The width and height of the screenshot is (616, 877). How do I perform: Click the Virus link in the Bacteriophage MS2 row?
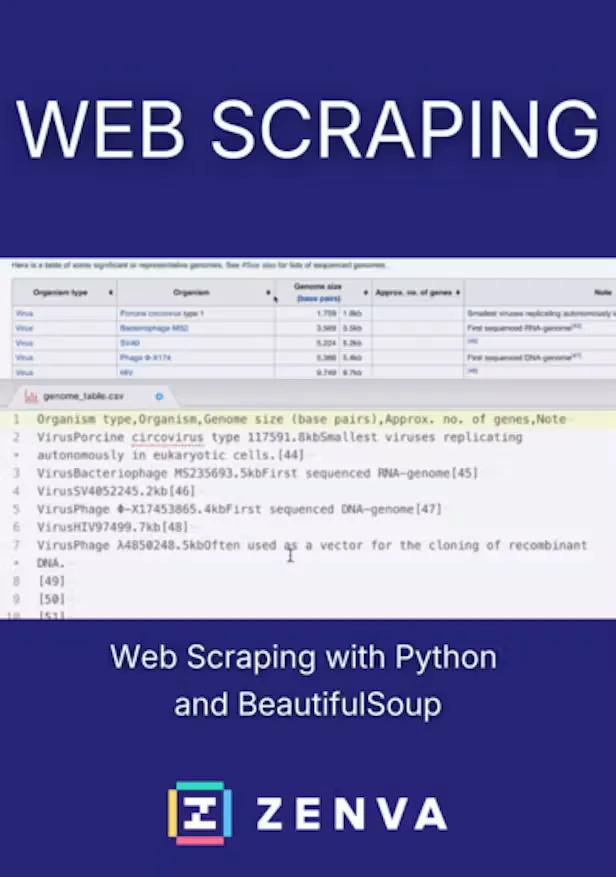pos(25,328)
